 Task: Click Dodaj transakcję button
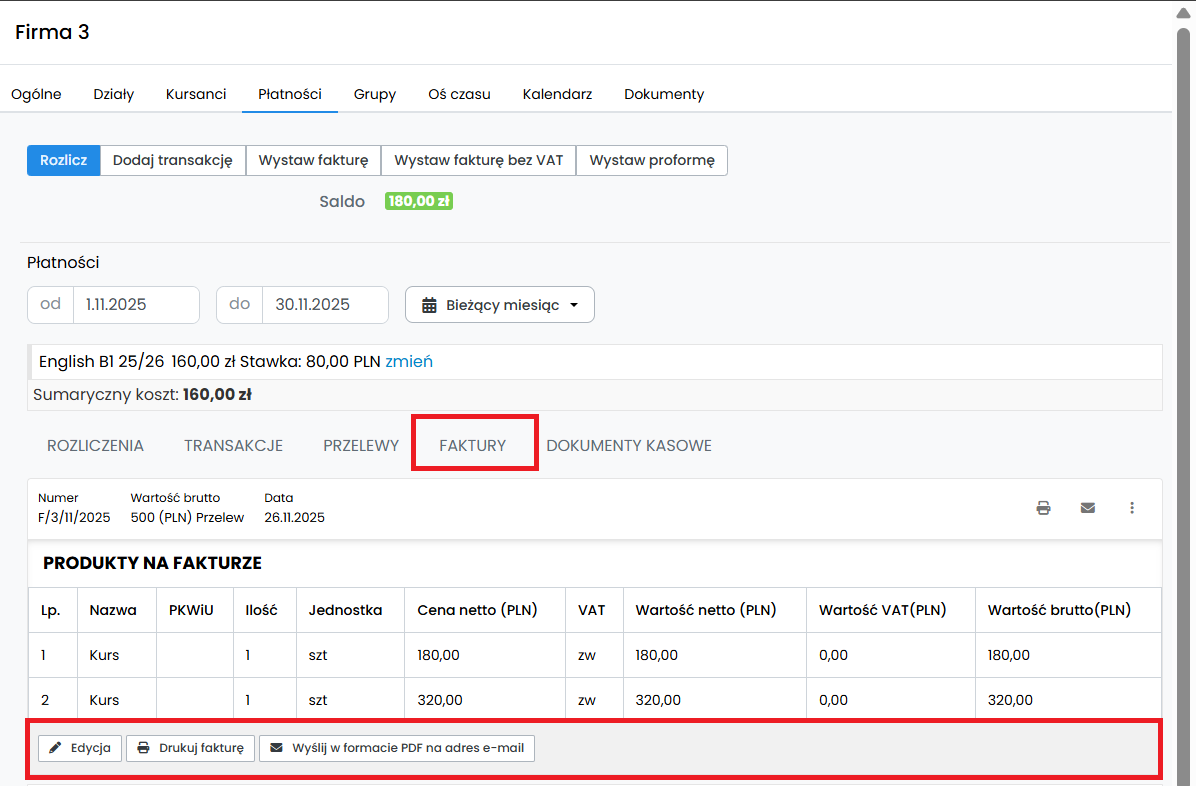(x=173, y=160)
